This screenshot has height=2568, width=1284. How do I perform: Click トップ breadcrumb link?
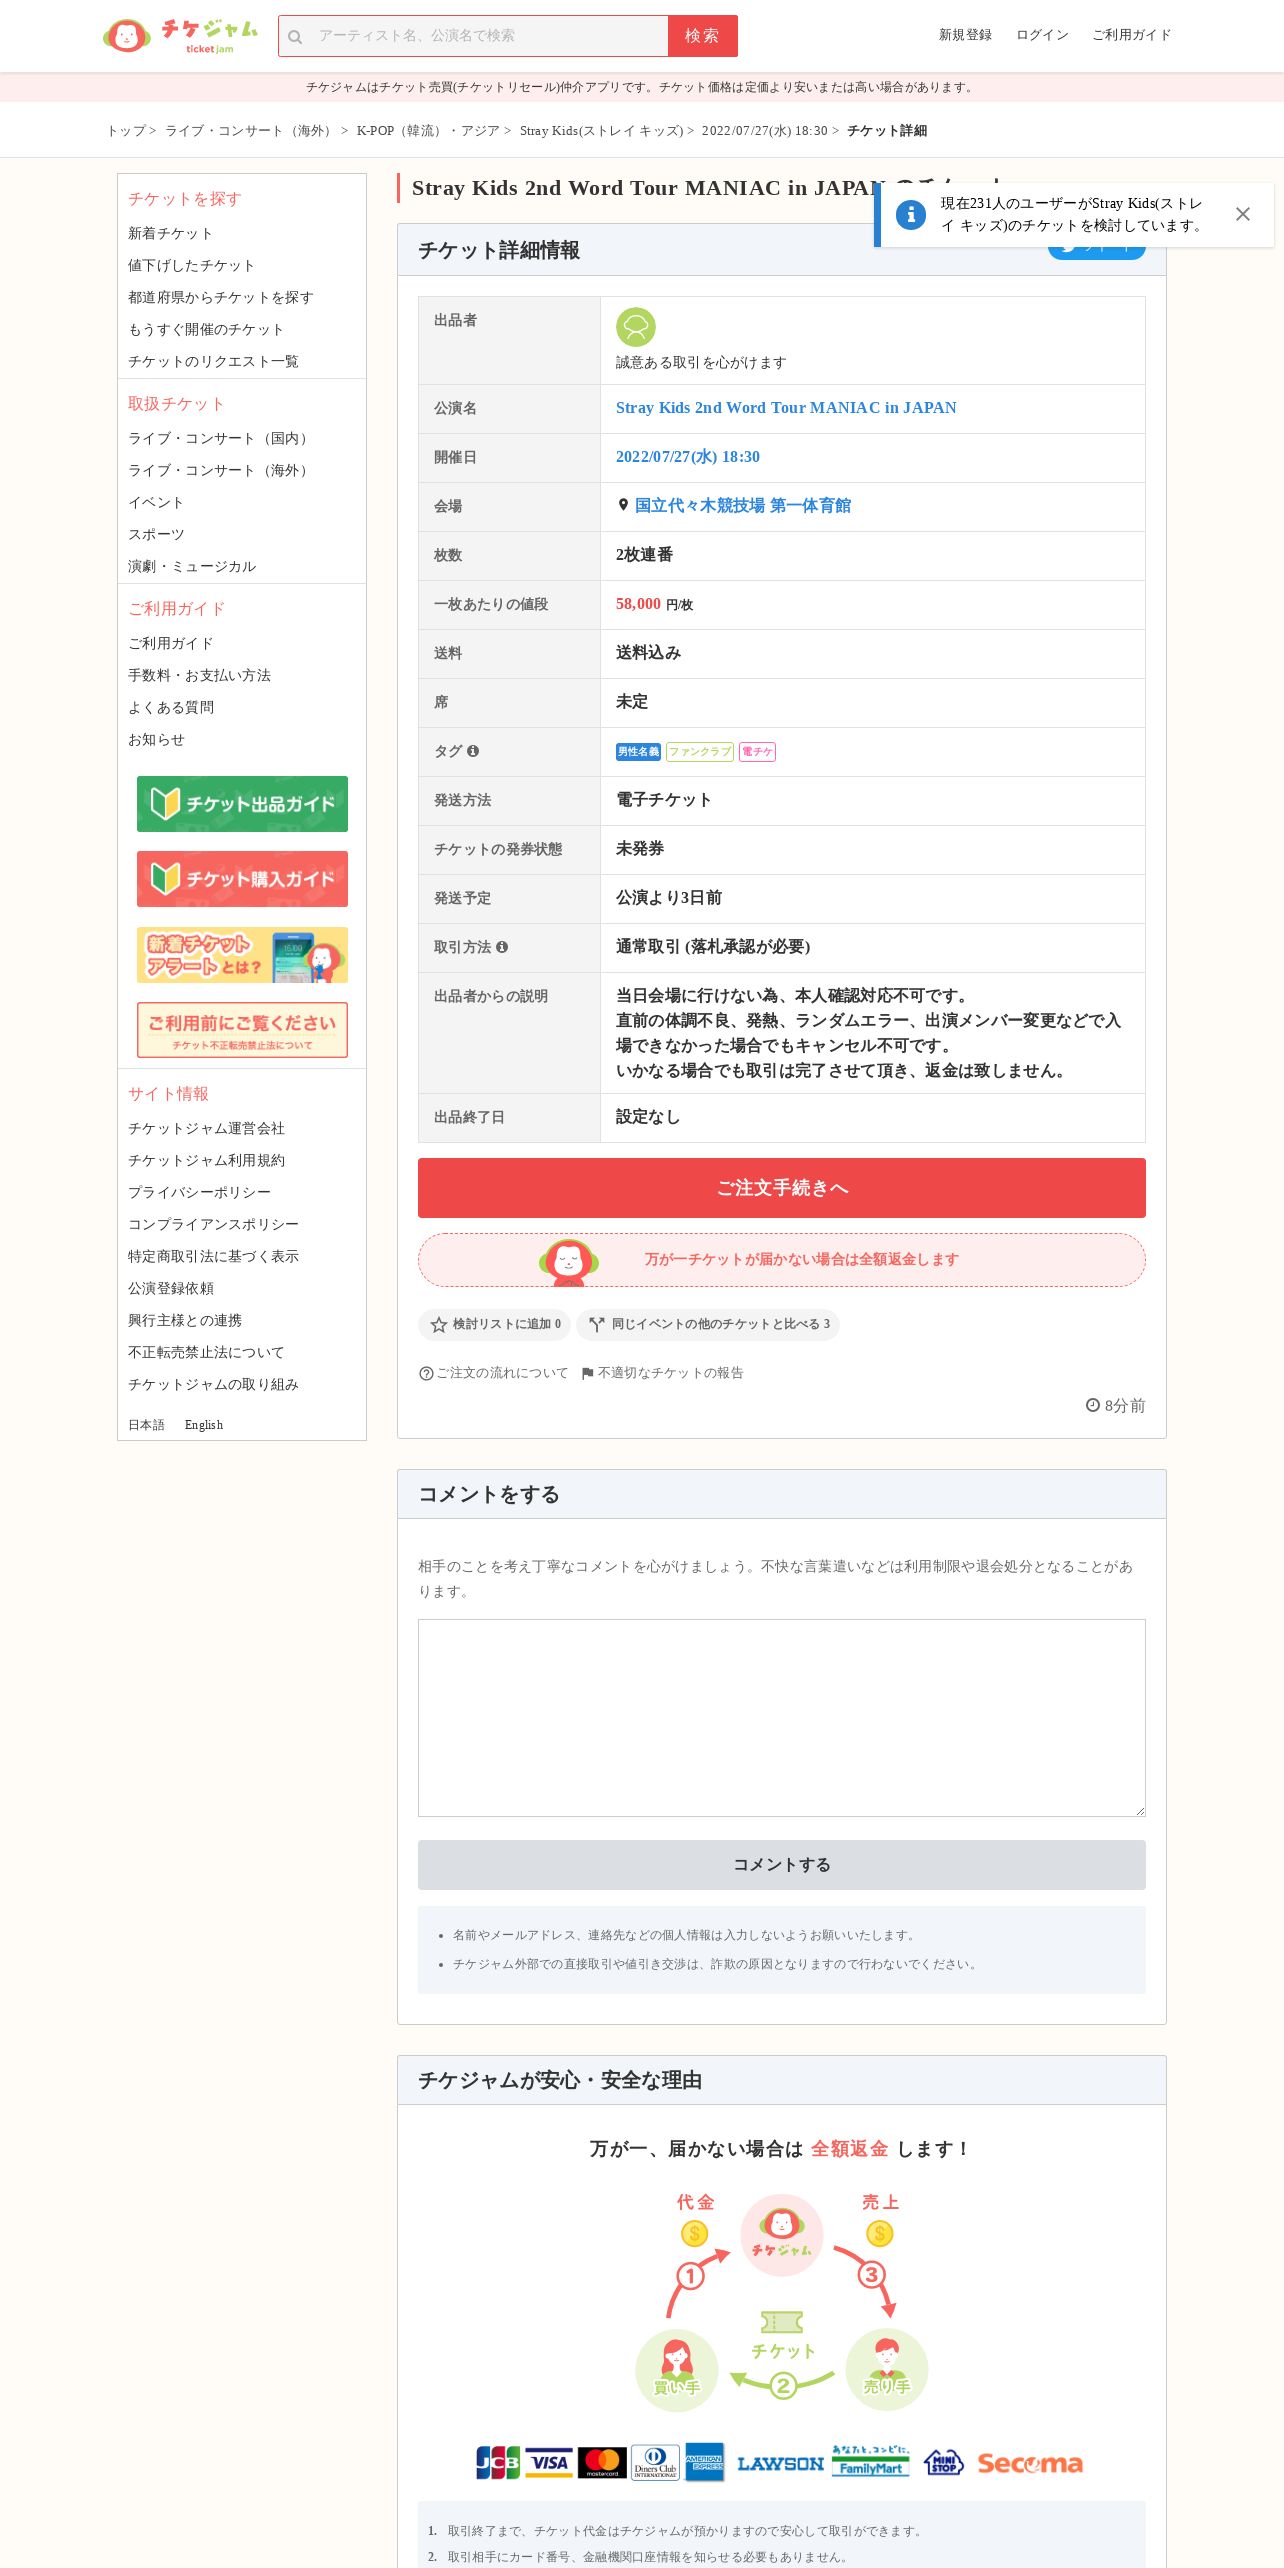click(x=126, y=131)
